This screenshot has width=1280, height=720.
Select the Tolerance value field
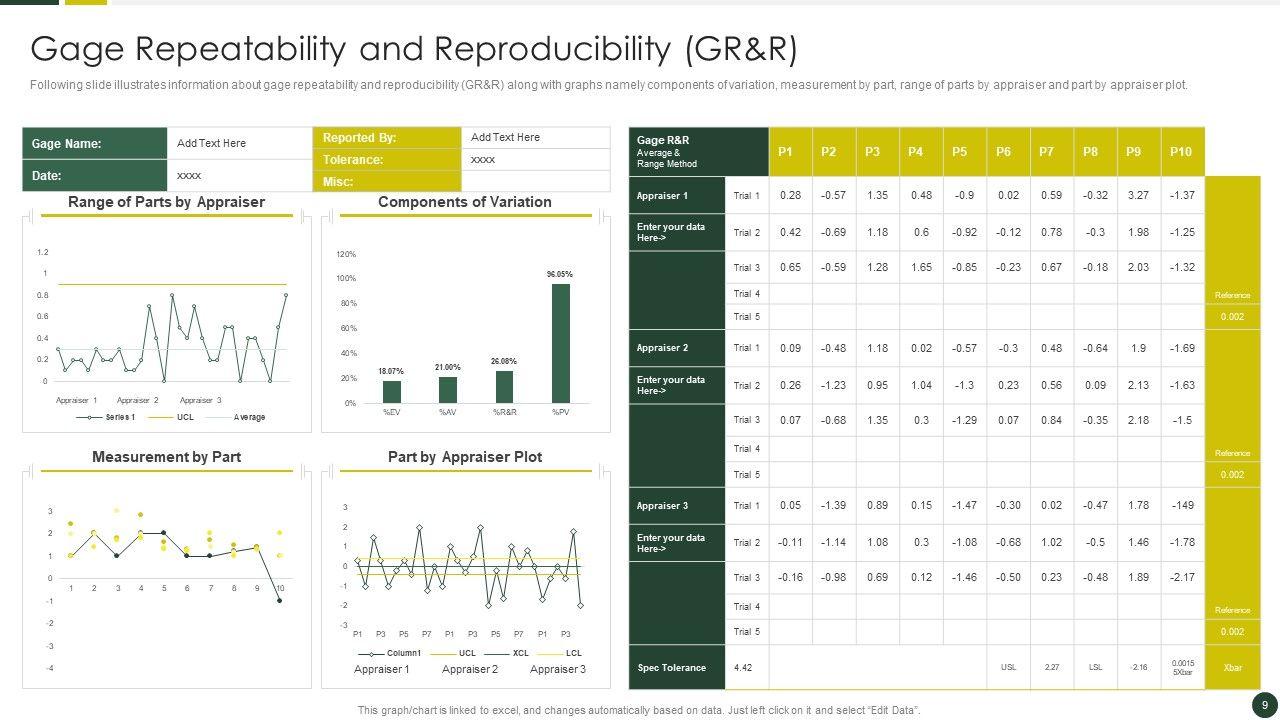tap(535, 159)
